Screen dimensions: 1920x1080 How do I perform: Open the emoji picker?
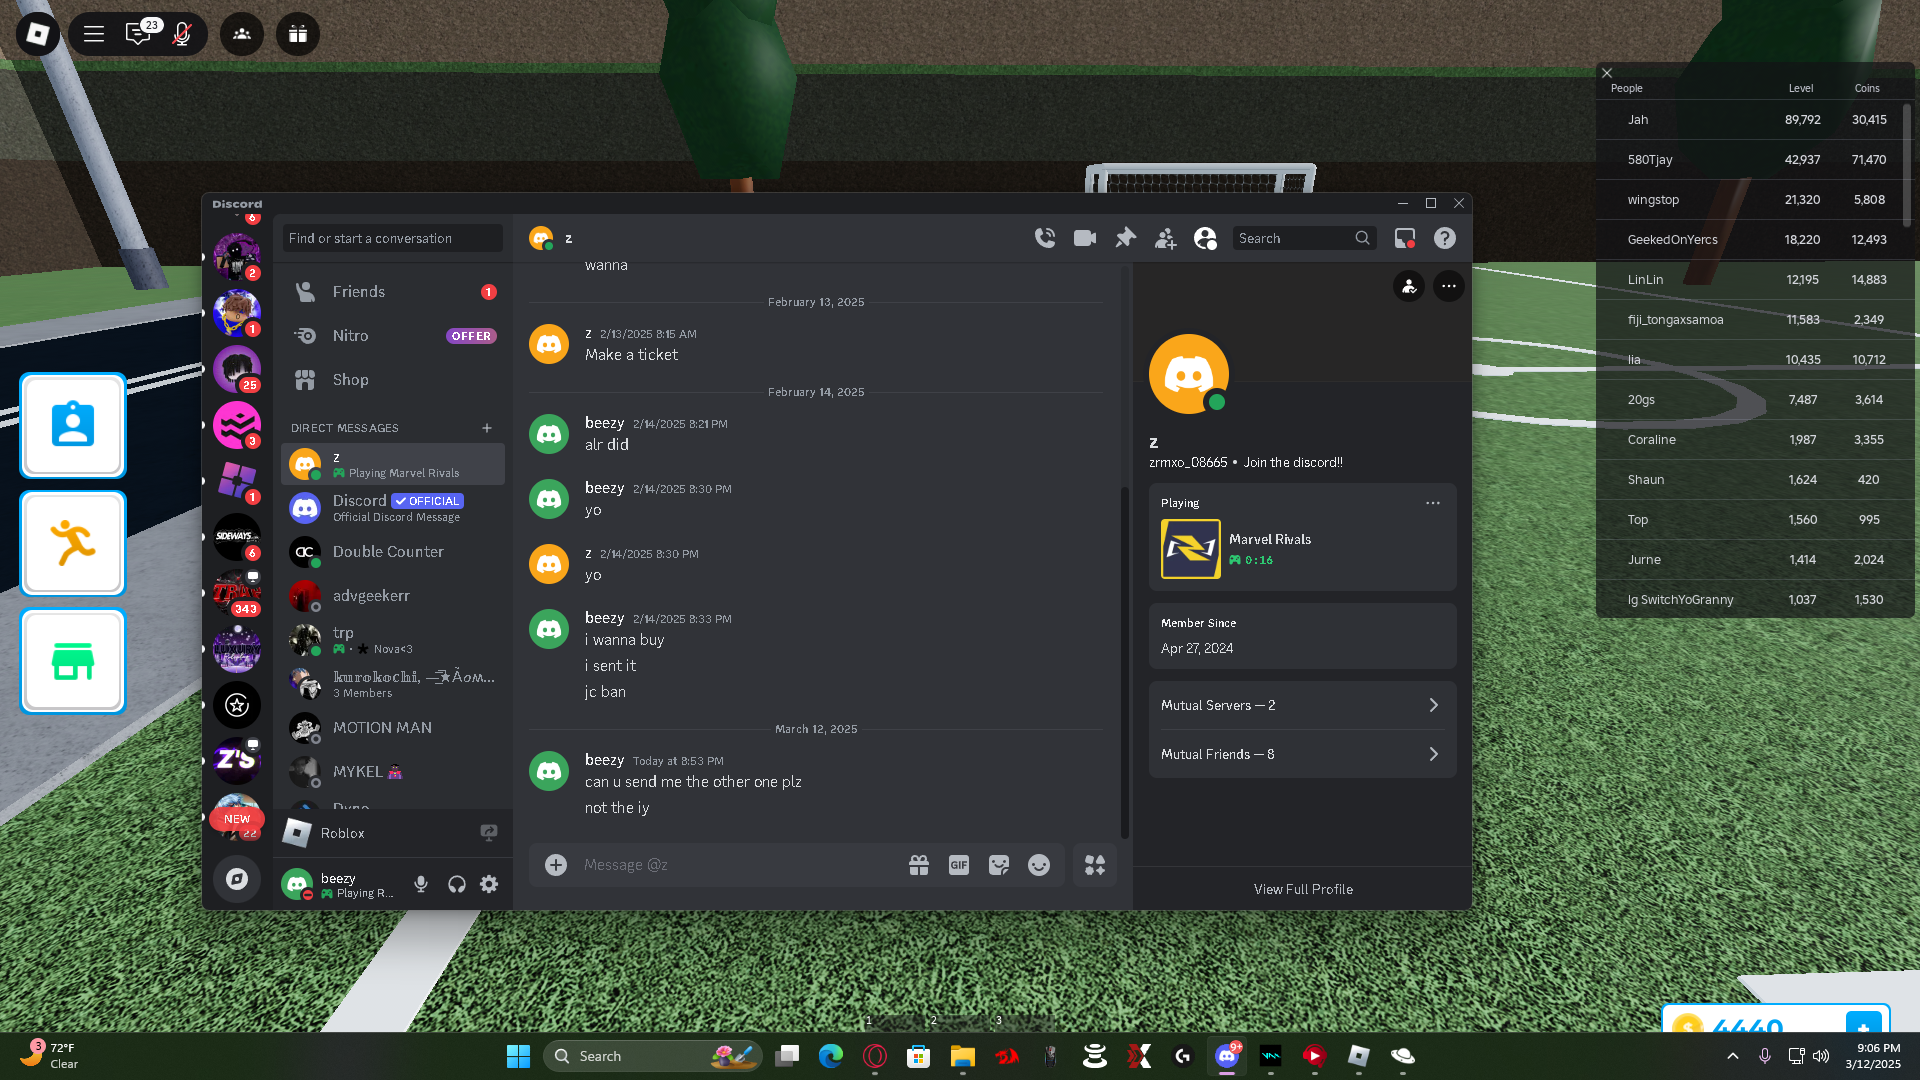[1039, 865]
